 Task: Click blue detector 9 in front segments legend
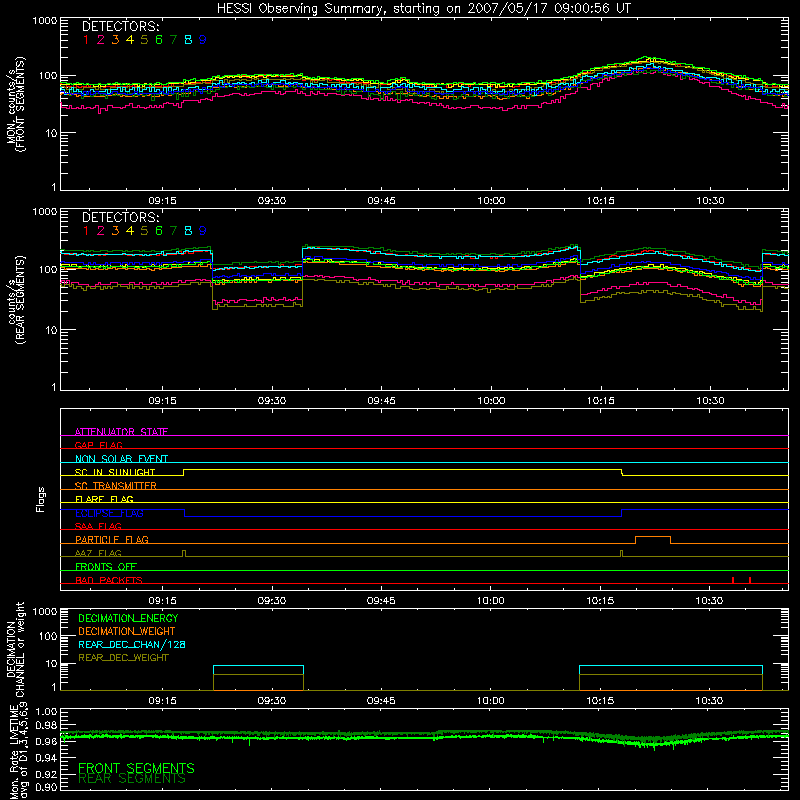(x=203, y=40)
